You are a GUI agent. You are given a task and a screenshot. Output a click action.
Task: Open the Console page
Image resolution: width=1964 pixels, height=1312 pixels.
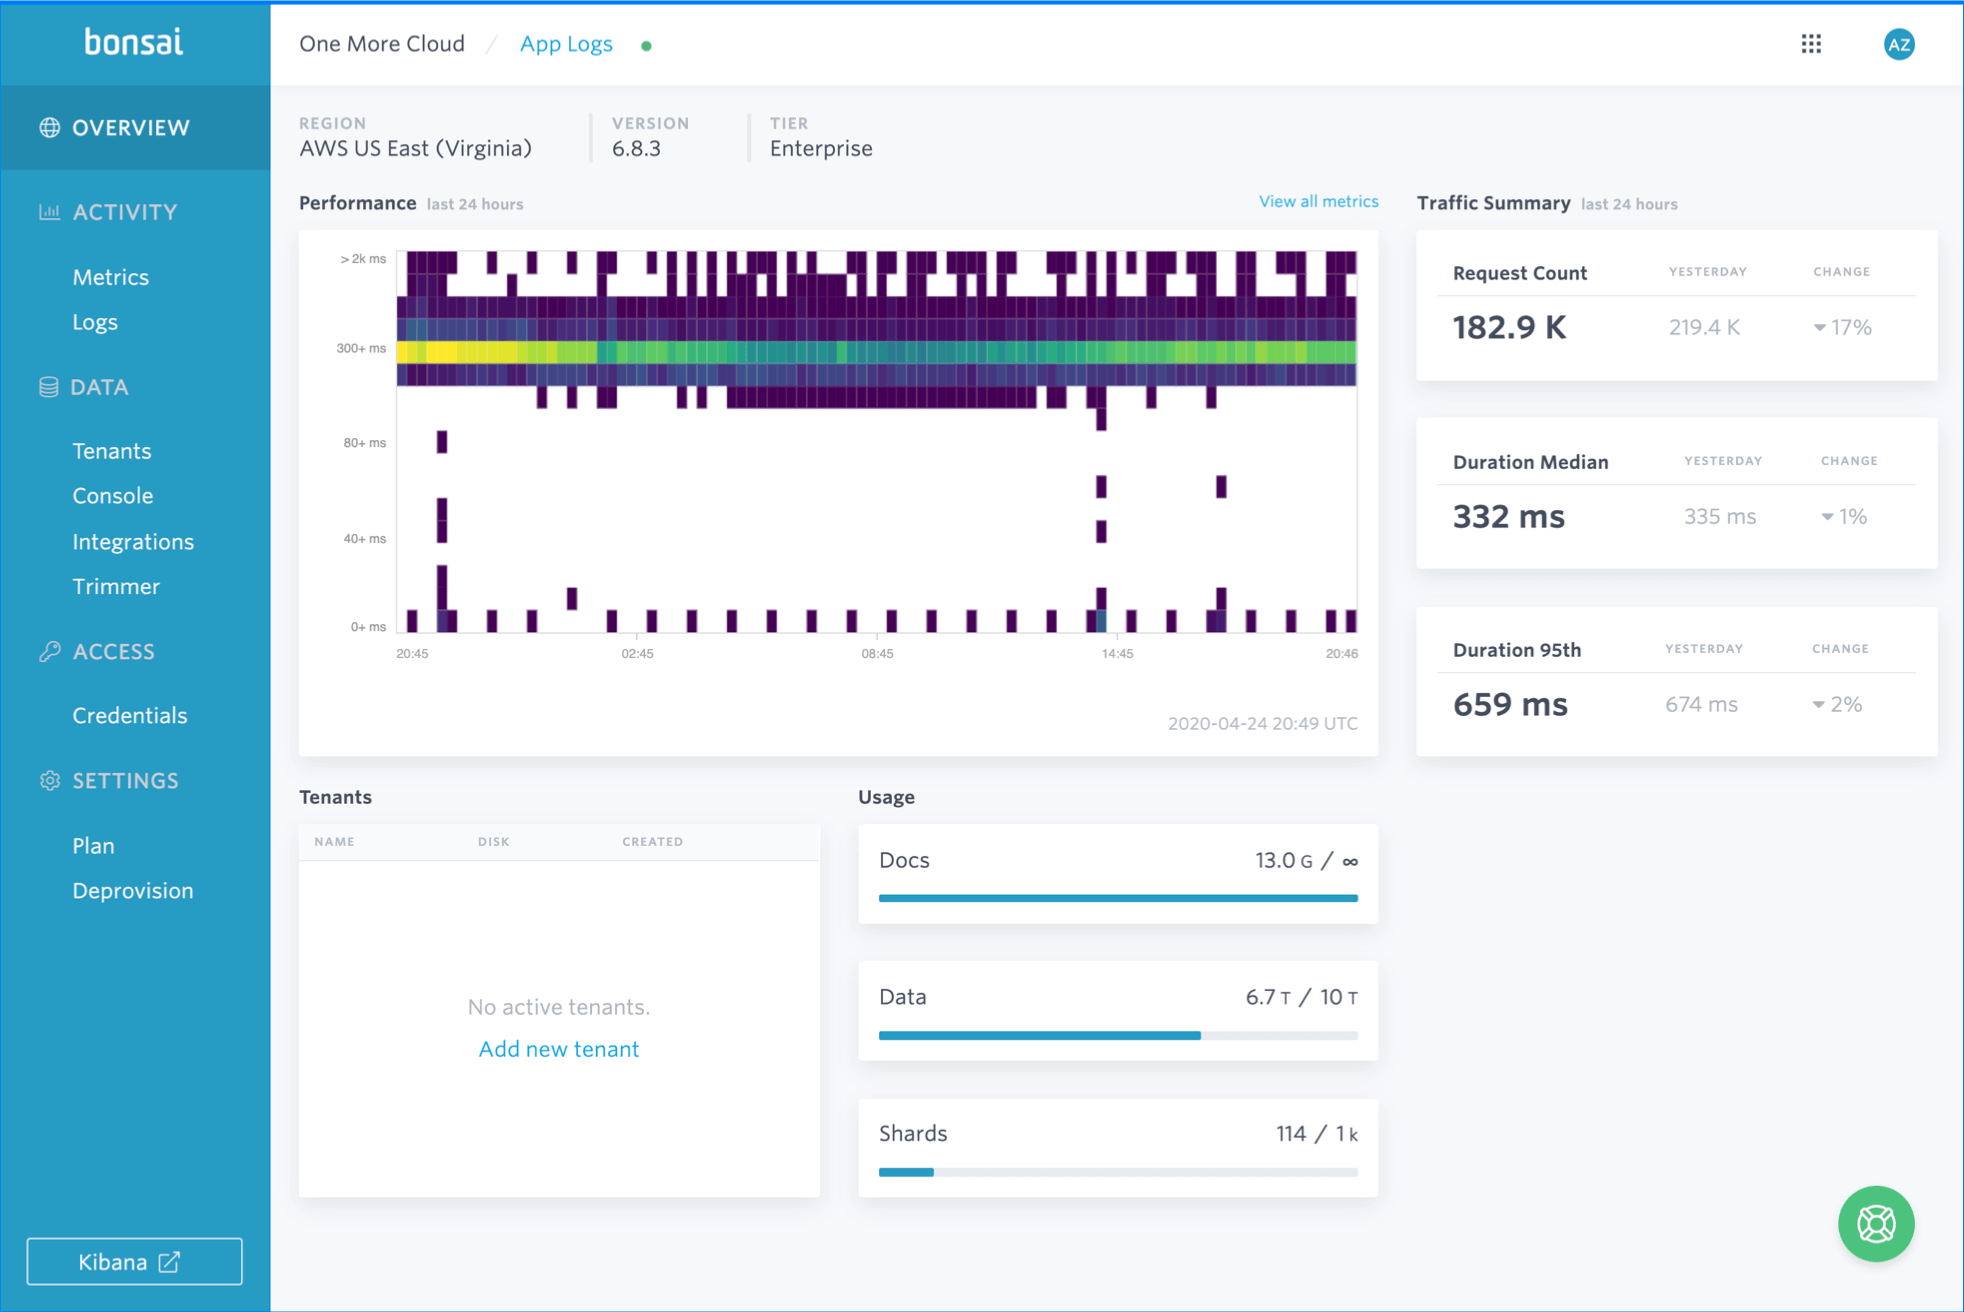[x=112, y=496]
